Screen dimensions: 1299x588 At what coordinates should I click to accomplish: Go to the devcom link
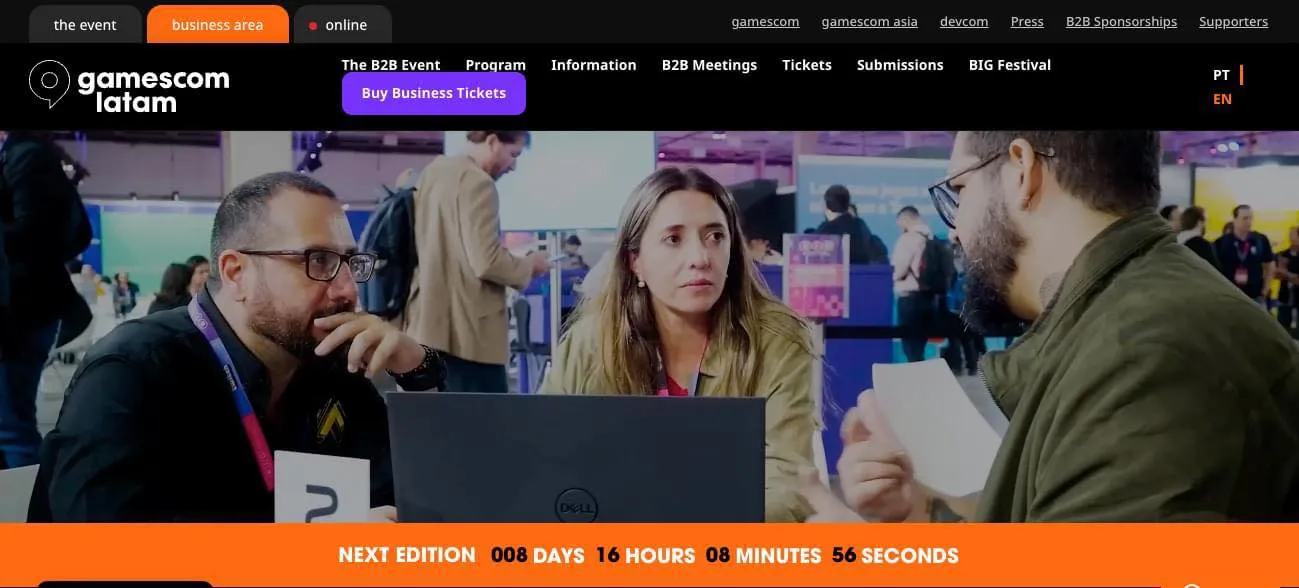click(x=964, y=22)
